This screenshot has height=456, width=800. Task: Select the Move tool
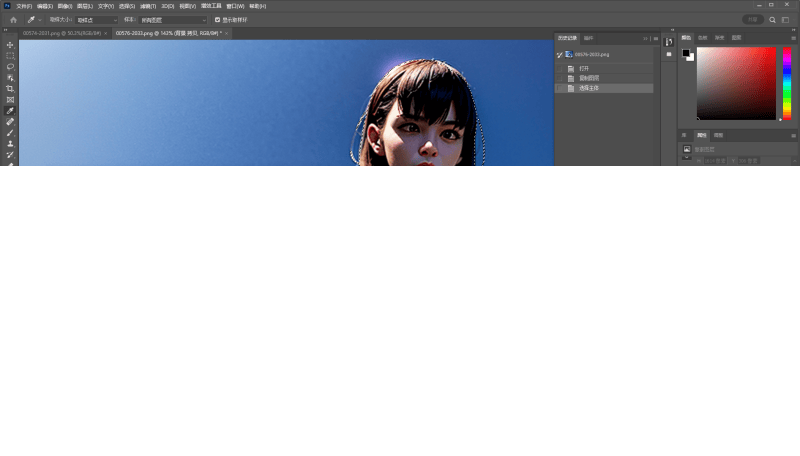pyautogui.click(x=10, y=45)
